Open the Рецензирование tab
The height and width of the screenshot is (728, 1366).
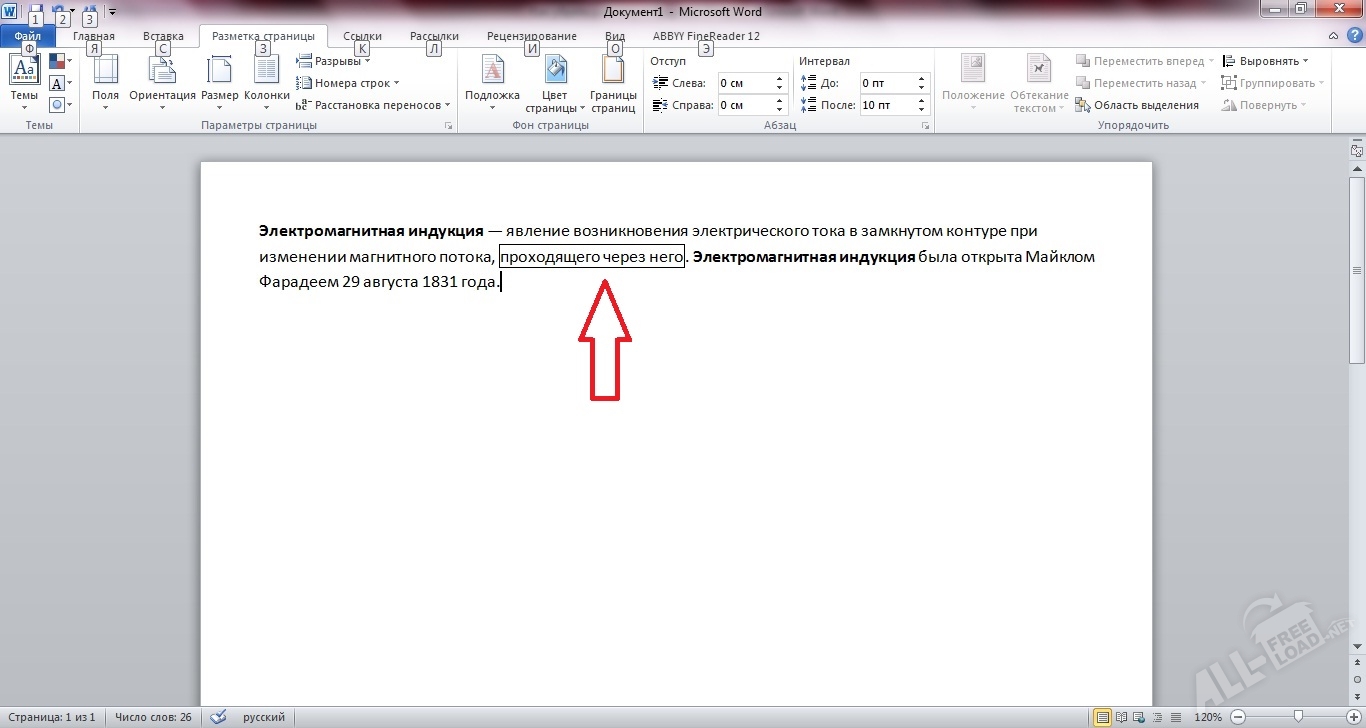531,36
